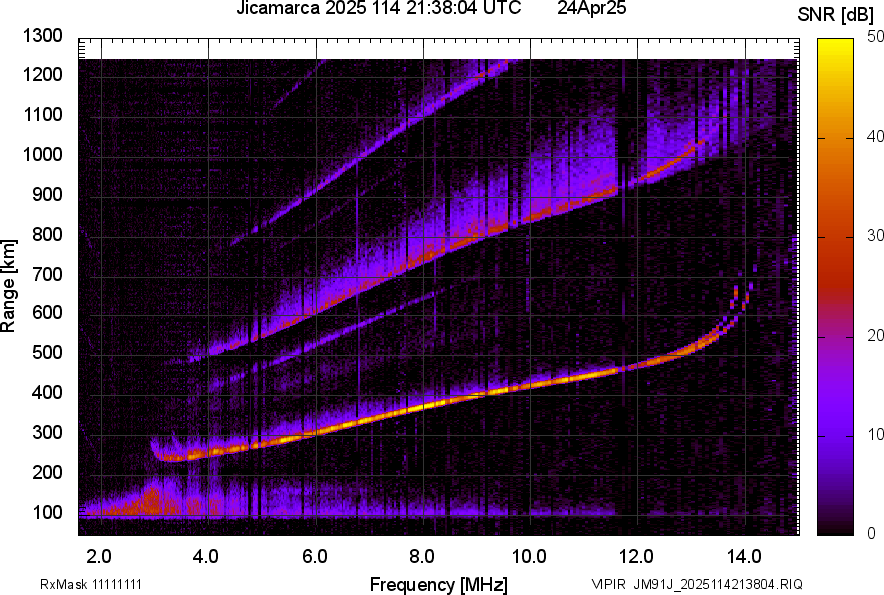Click the range axis value '1200'
Screen dimensions: 884x595
(42, 74)
